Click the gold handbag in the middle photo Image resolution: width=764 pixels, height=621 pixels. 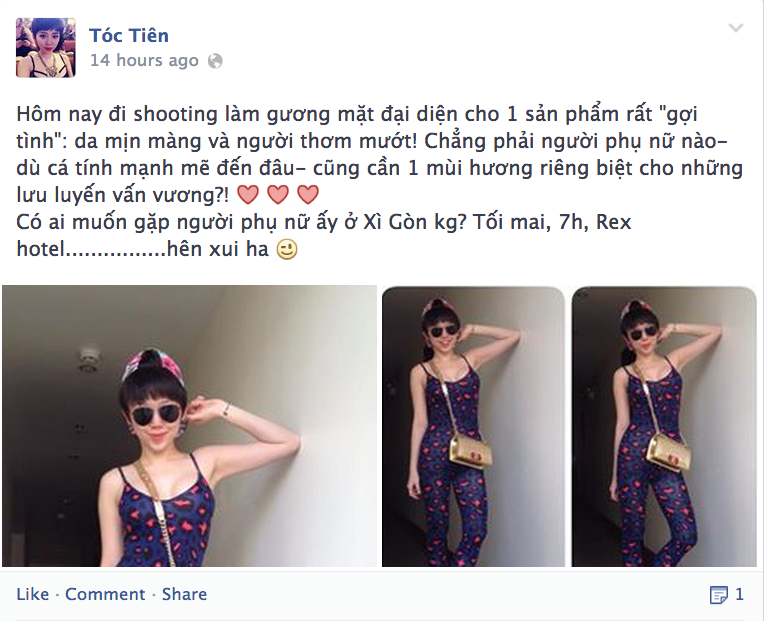tap(469, 451)
